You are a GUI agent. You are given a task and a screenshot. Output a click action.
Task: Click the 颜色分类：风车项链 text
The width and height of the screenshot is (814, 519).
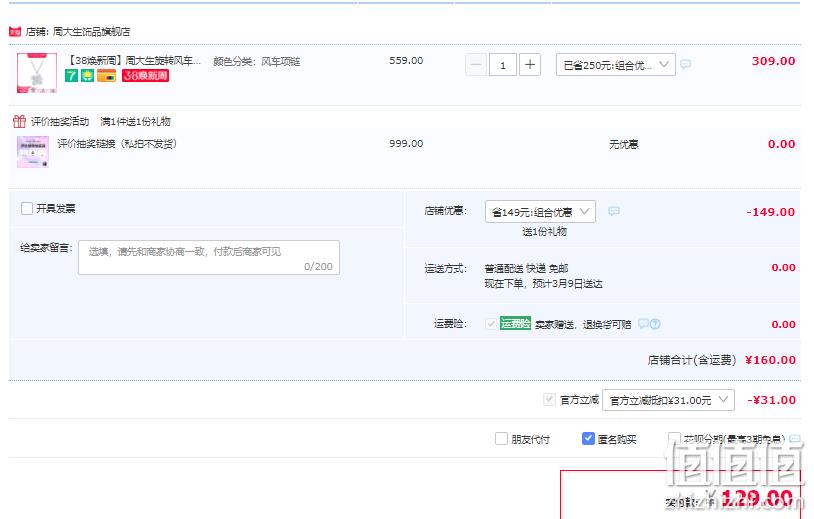click(x=256, y=62)
